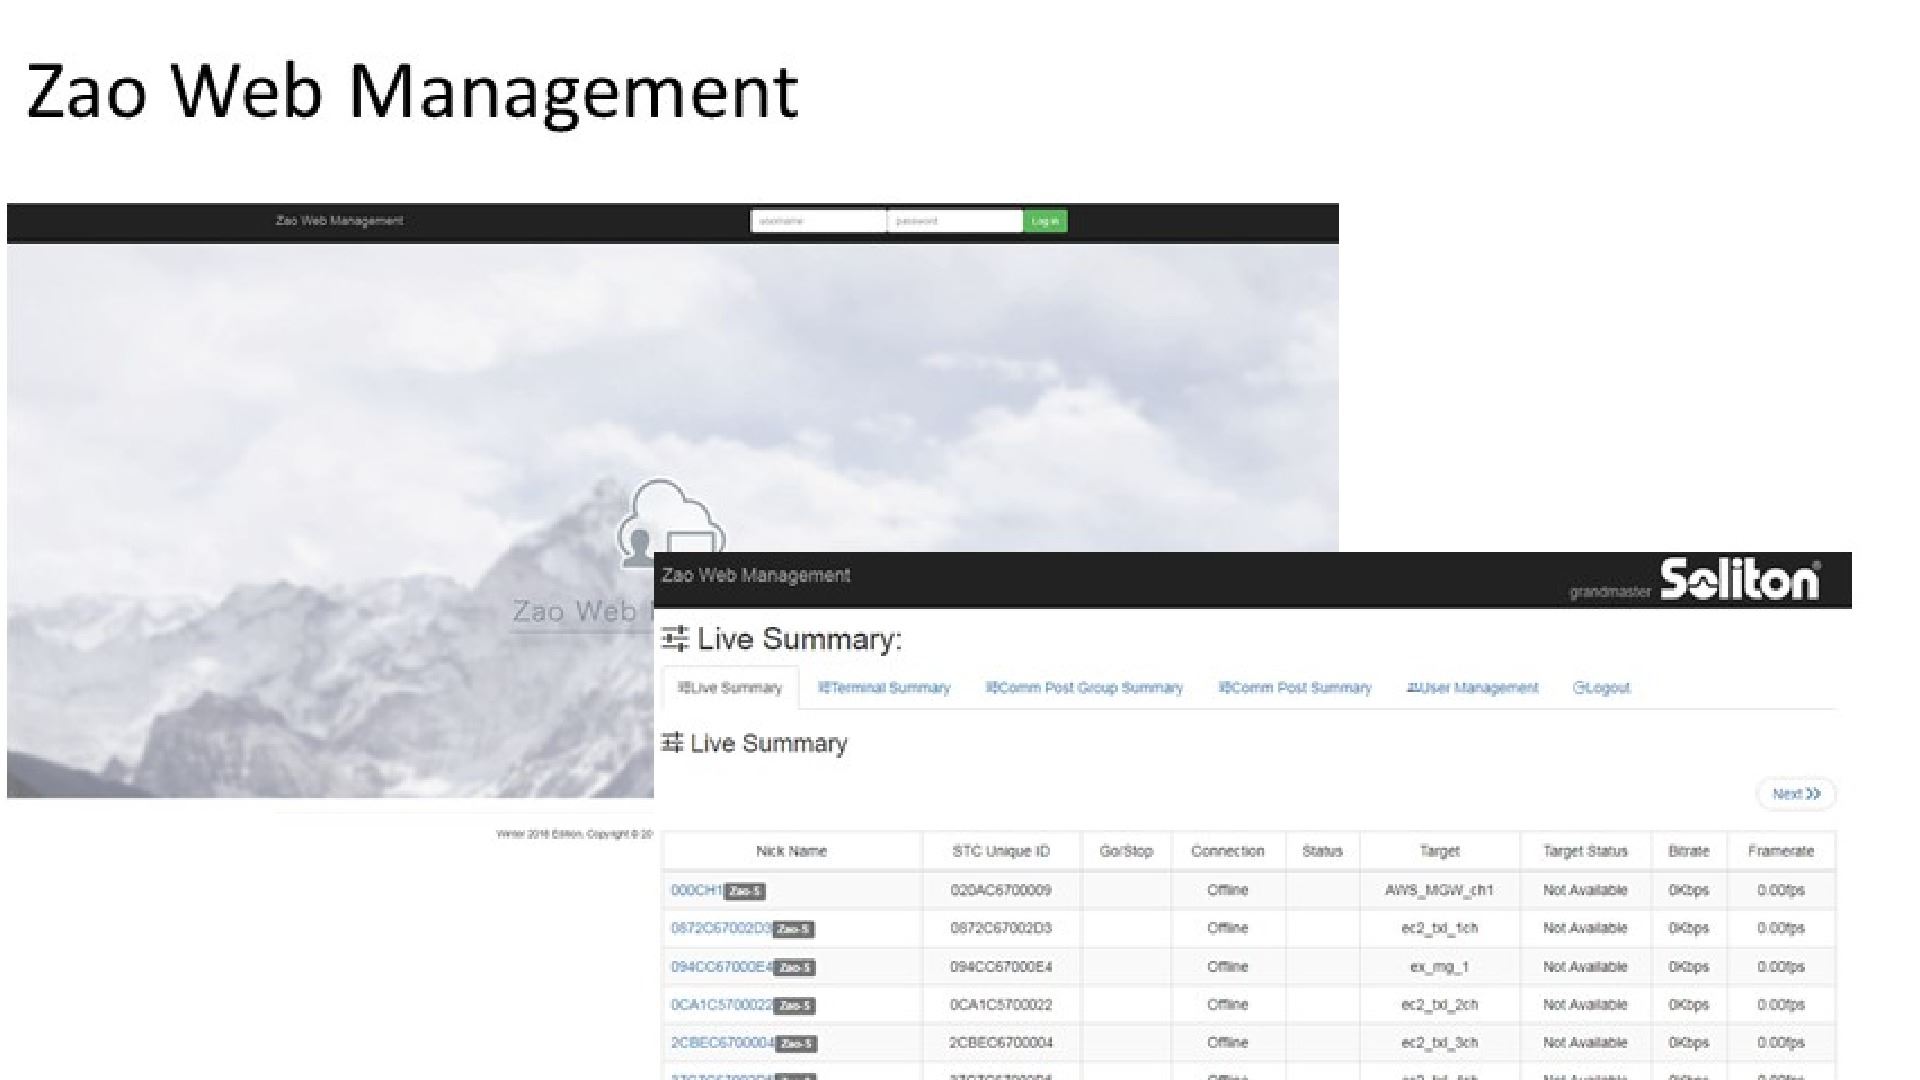Click the Logout tab
Image resolution: width=1920 pixels, height=1080 pixels.
coord(1602,688)
